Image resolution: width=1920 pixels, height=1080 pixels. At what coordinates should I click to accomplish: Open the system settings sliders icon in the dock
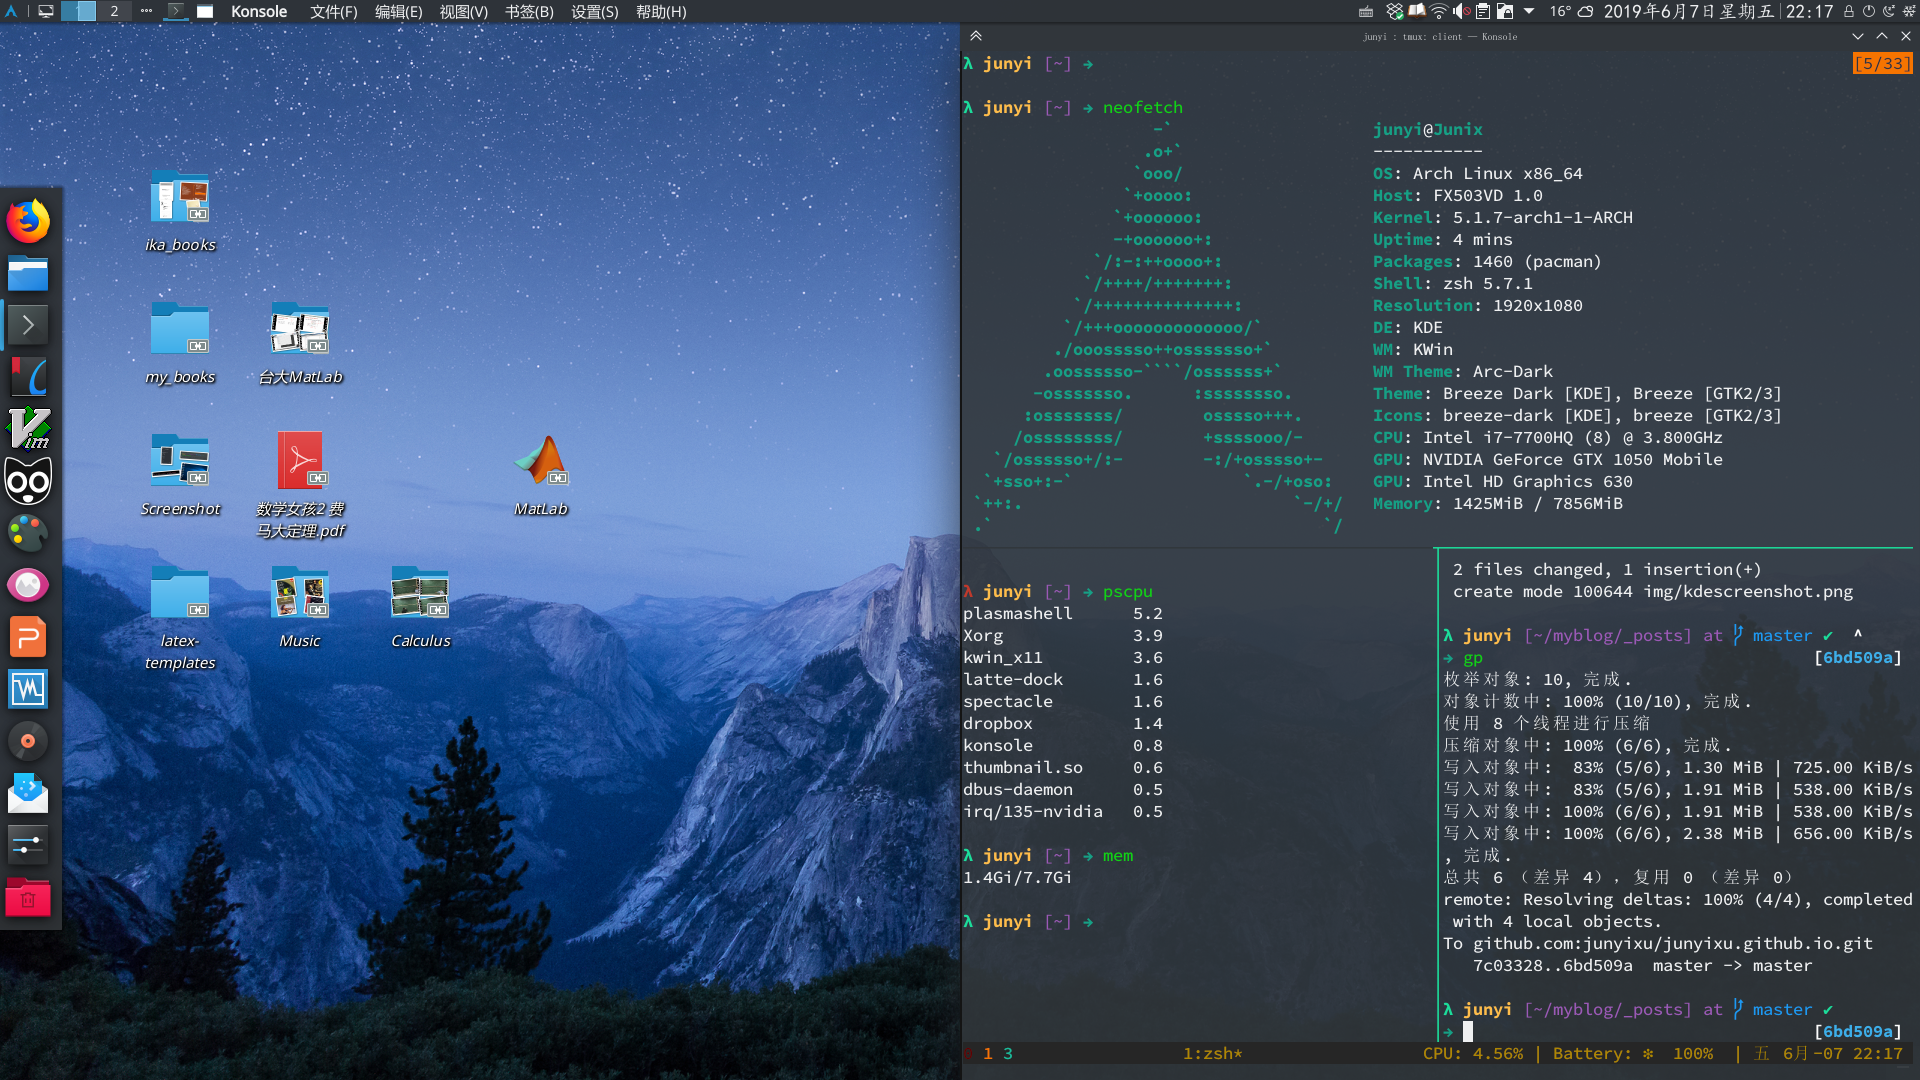(28, 845)
